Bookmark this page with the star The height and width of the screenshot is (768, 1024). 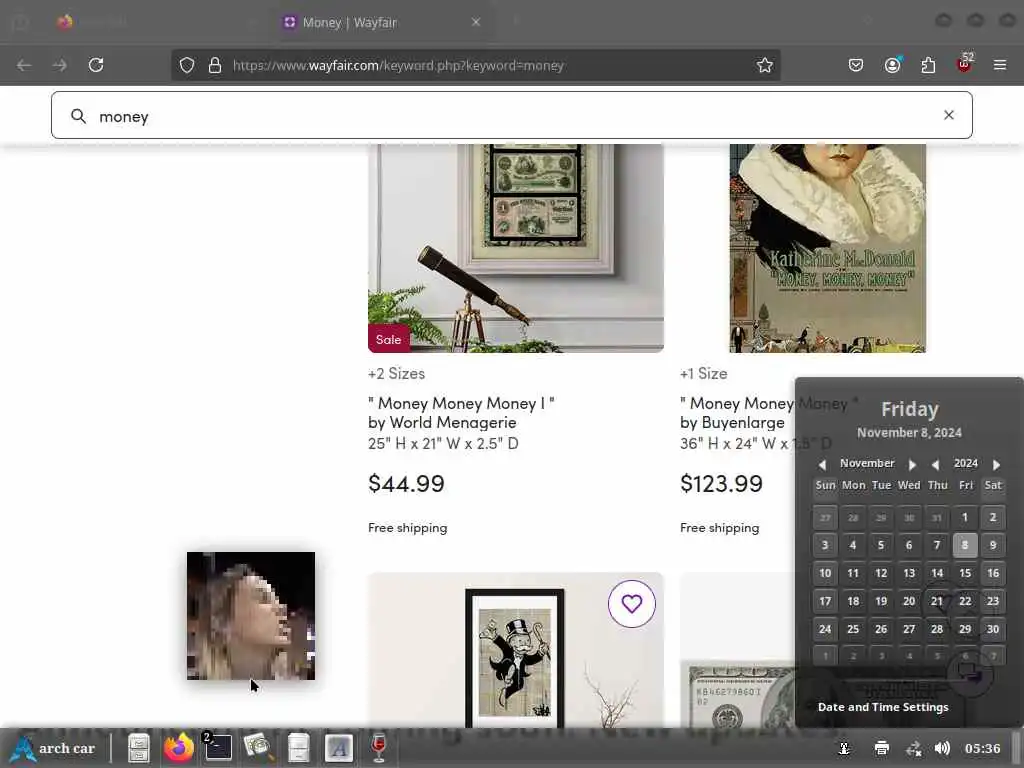765,65
